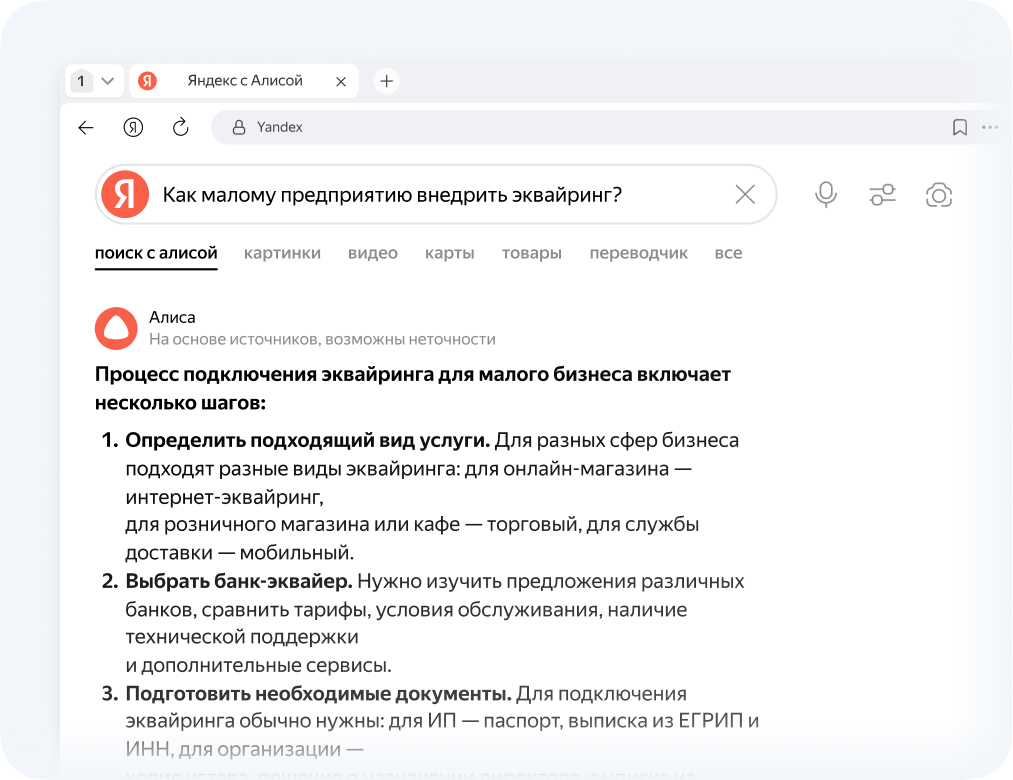Switch to видео tab
This screenshot has width=1013, height=780.
click(x=373, y=253)
